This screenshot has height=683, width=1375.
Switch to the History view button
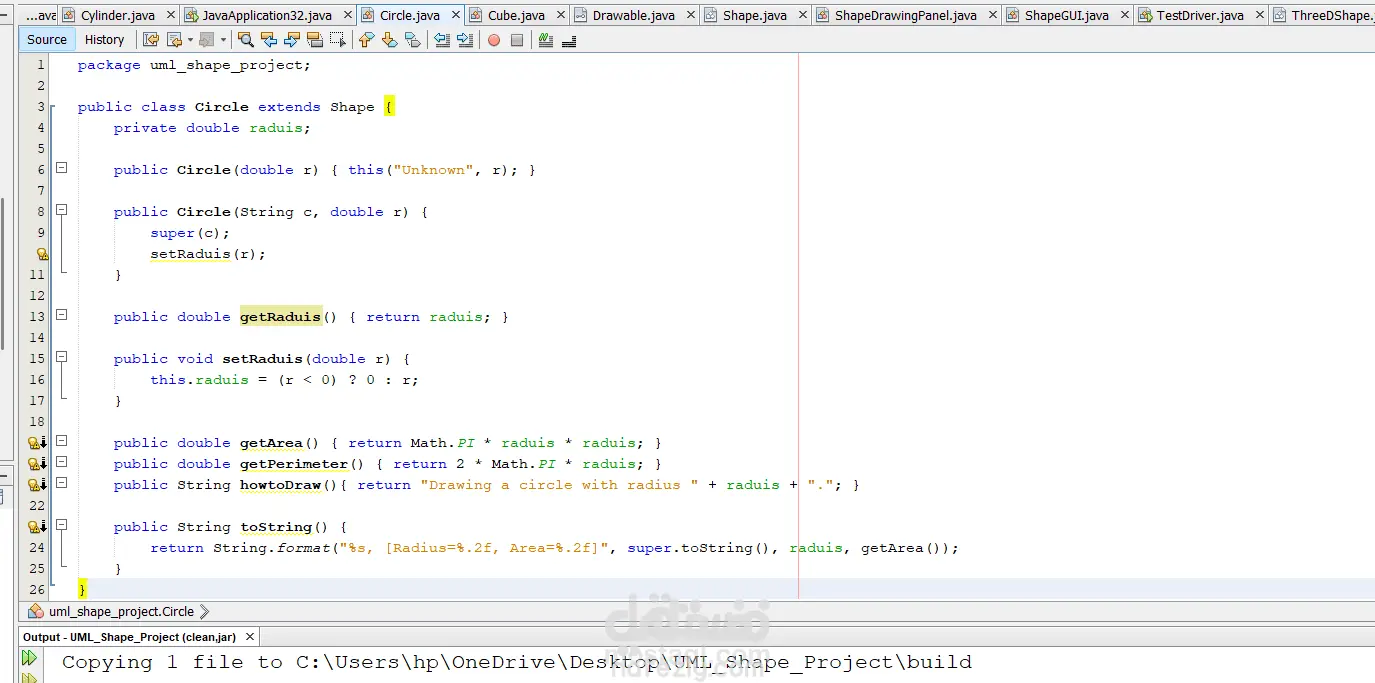[104, 40]
